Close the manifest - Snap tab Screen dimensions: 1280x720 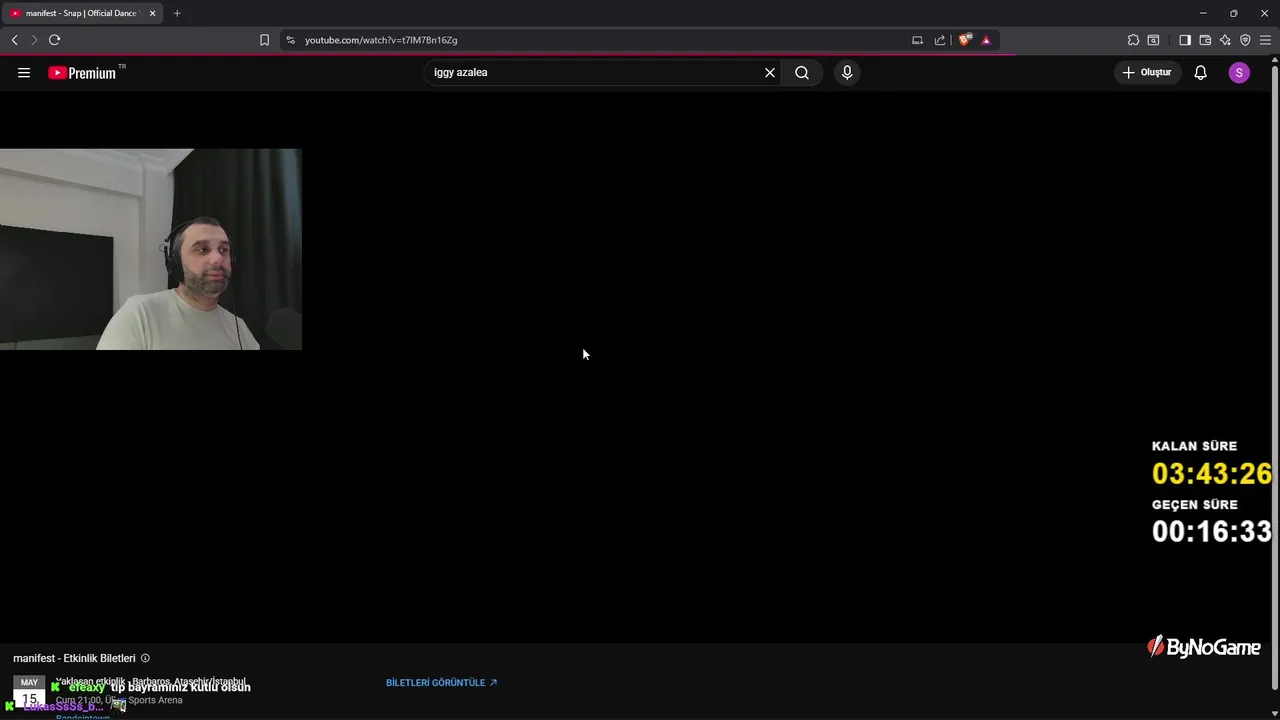pos(153,13)
